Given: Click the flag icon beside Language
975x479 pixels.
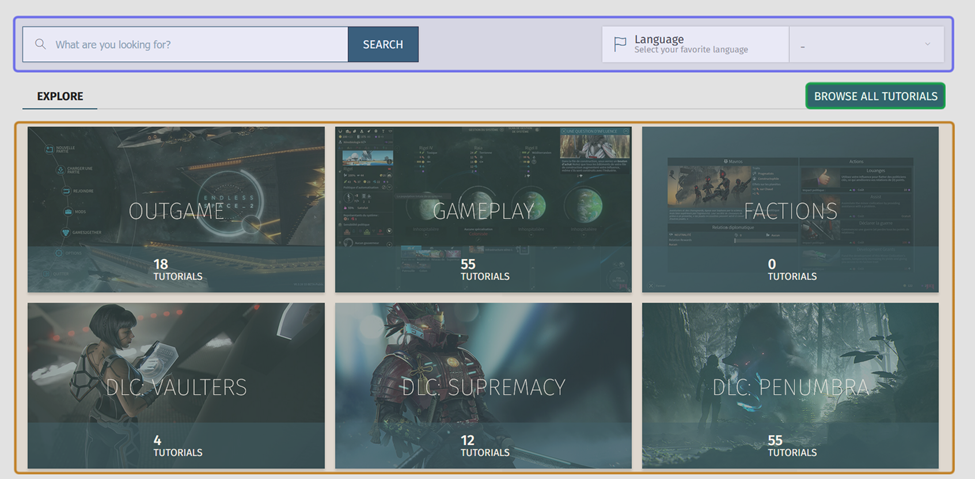Looking at the screenshot, I should click(x=620, y=45).
